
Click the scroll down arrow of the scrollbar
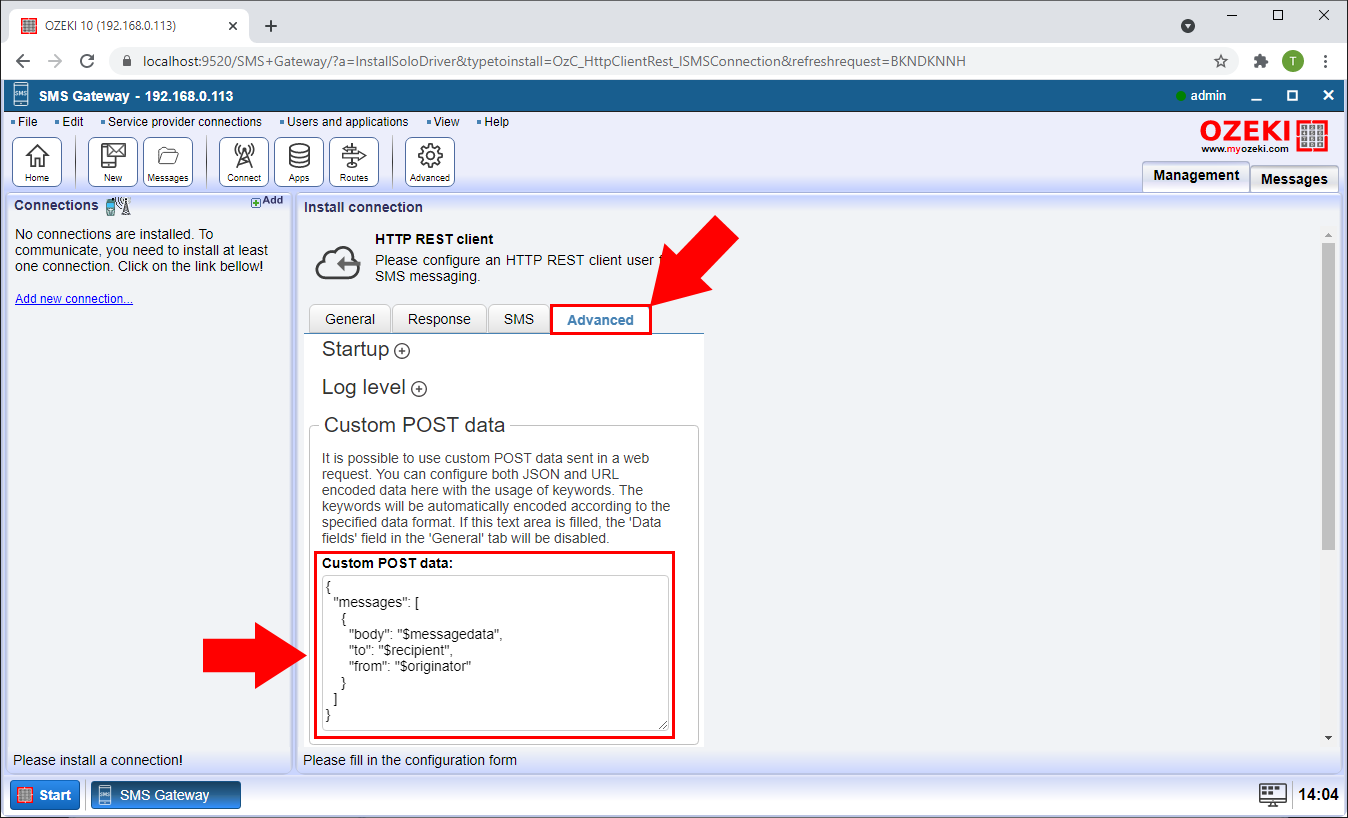coord(1328,738)
